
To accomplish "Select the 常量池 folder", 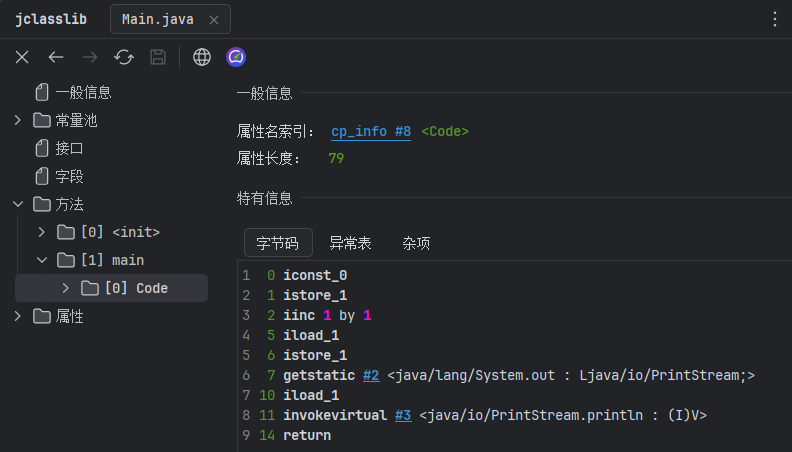I will coord(65,120).
